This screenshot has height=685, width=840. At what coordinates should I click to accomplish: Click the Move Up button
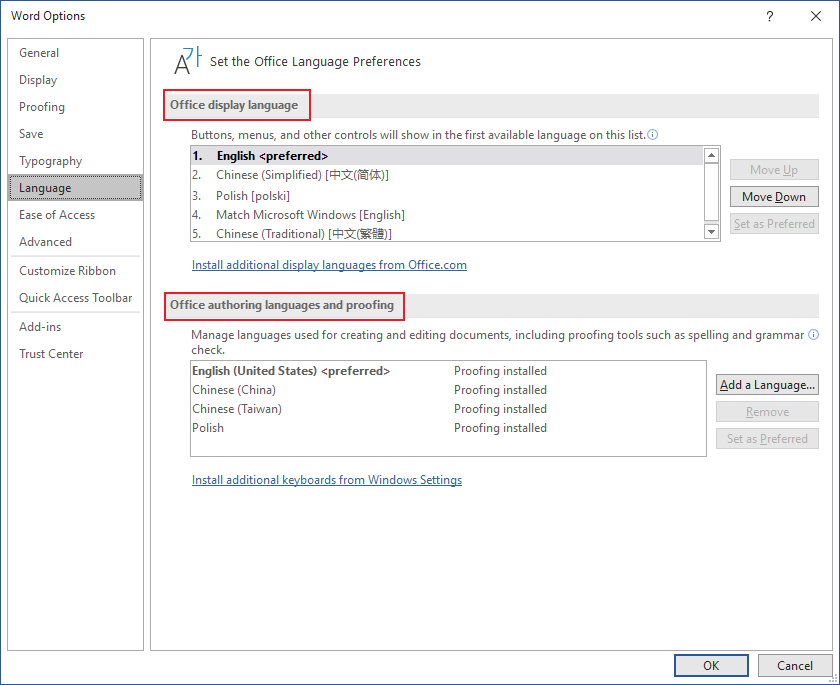point(774,170)
